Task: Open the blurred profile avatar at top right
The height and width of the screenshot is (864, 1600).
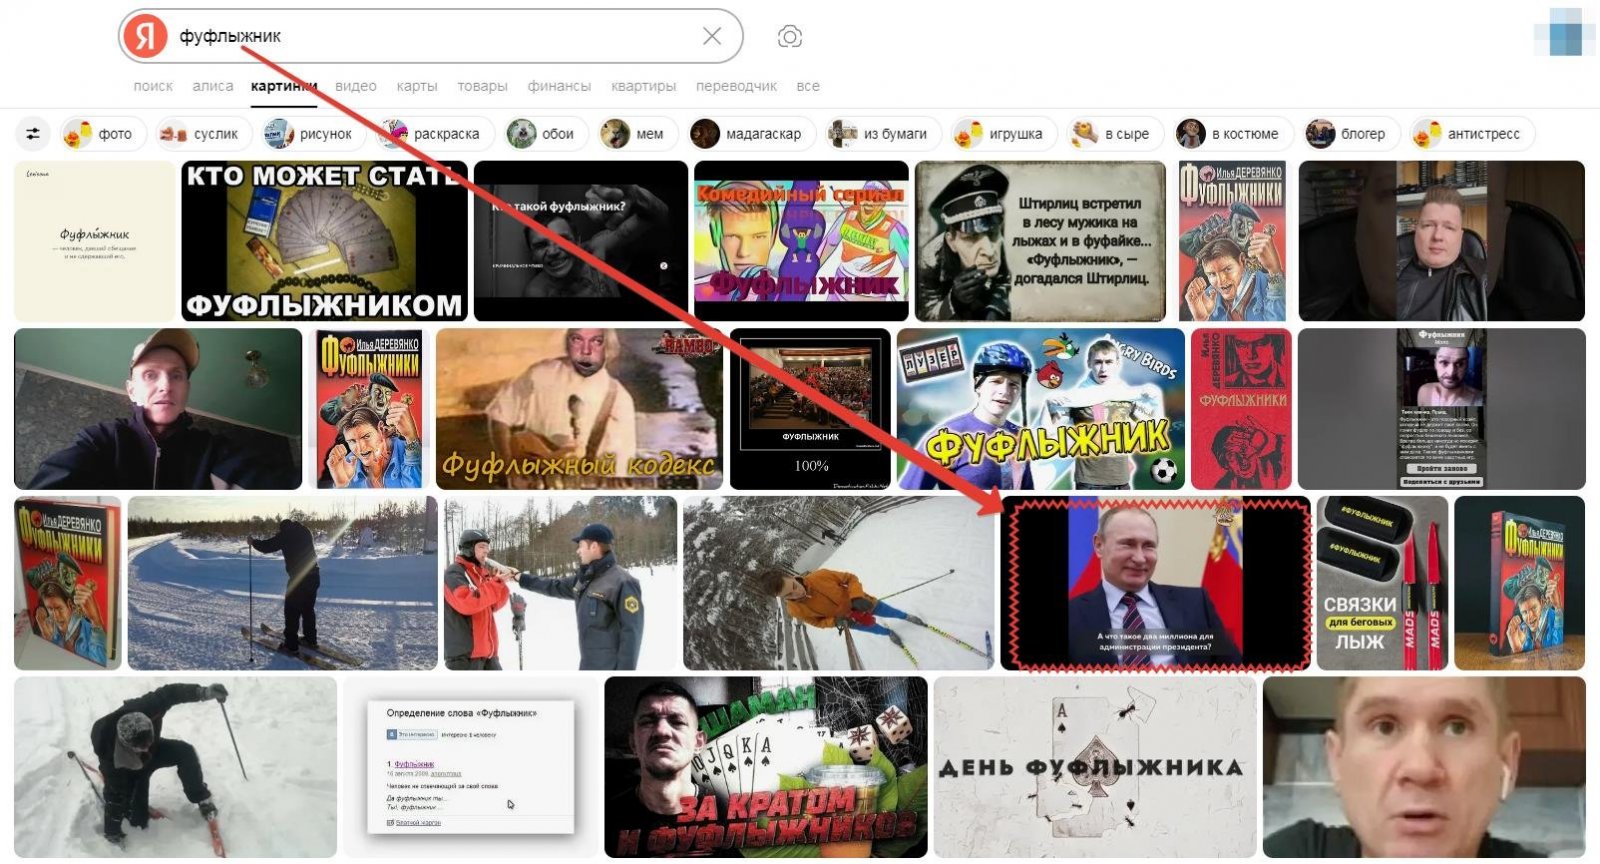Action: point(1565,36)
